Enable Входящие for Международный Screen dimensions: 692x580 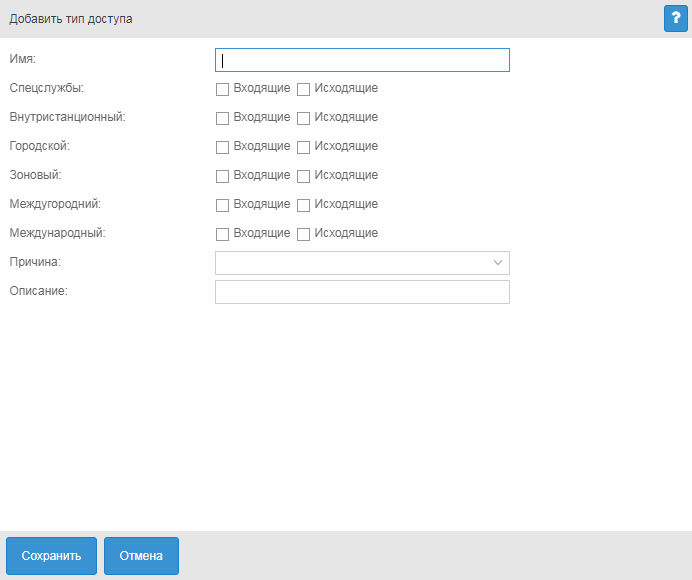[x=222, y=234]
